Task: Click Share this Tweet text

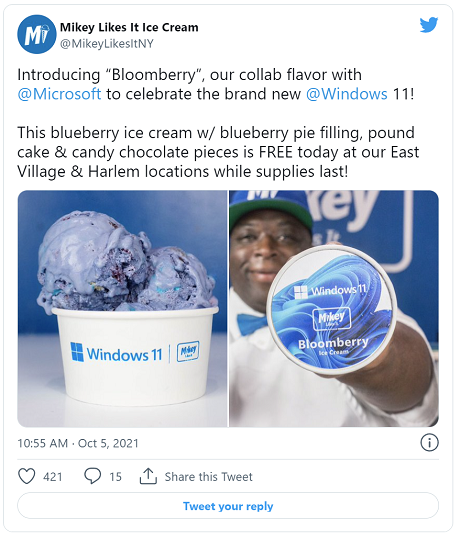Action: [208, 477]
